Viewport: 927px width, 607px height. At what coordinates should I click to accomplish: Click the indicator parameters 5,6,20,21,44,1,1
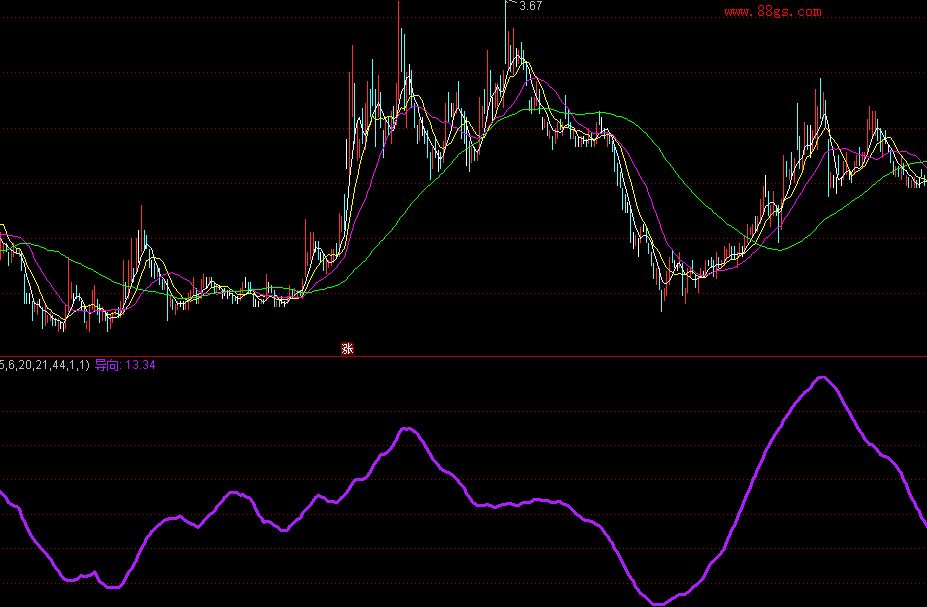(45, 365)
